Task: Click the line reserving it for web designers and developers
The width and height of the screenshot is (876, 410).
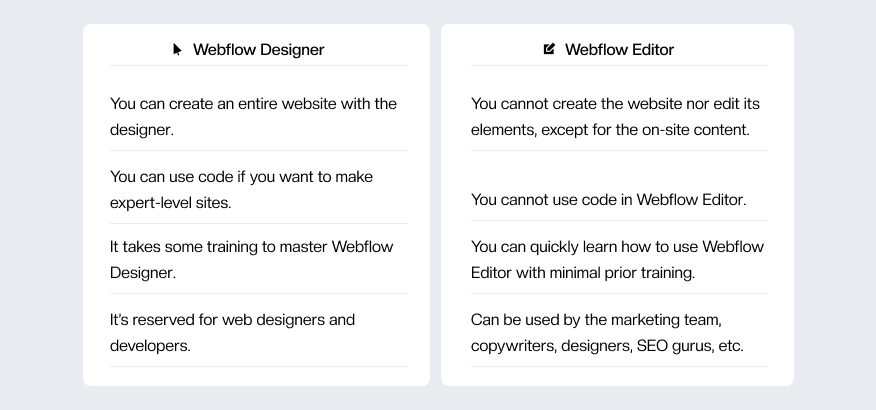Action: click(x=232, y=333)
